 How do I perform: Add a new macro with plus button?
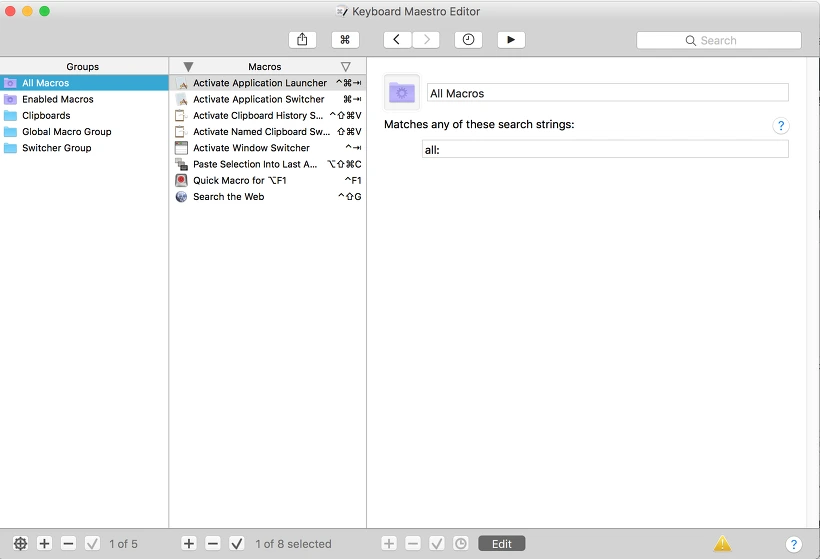(189, 544)
